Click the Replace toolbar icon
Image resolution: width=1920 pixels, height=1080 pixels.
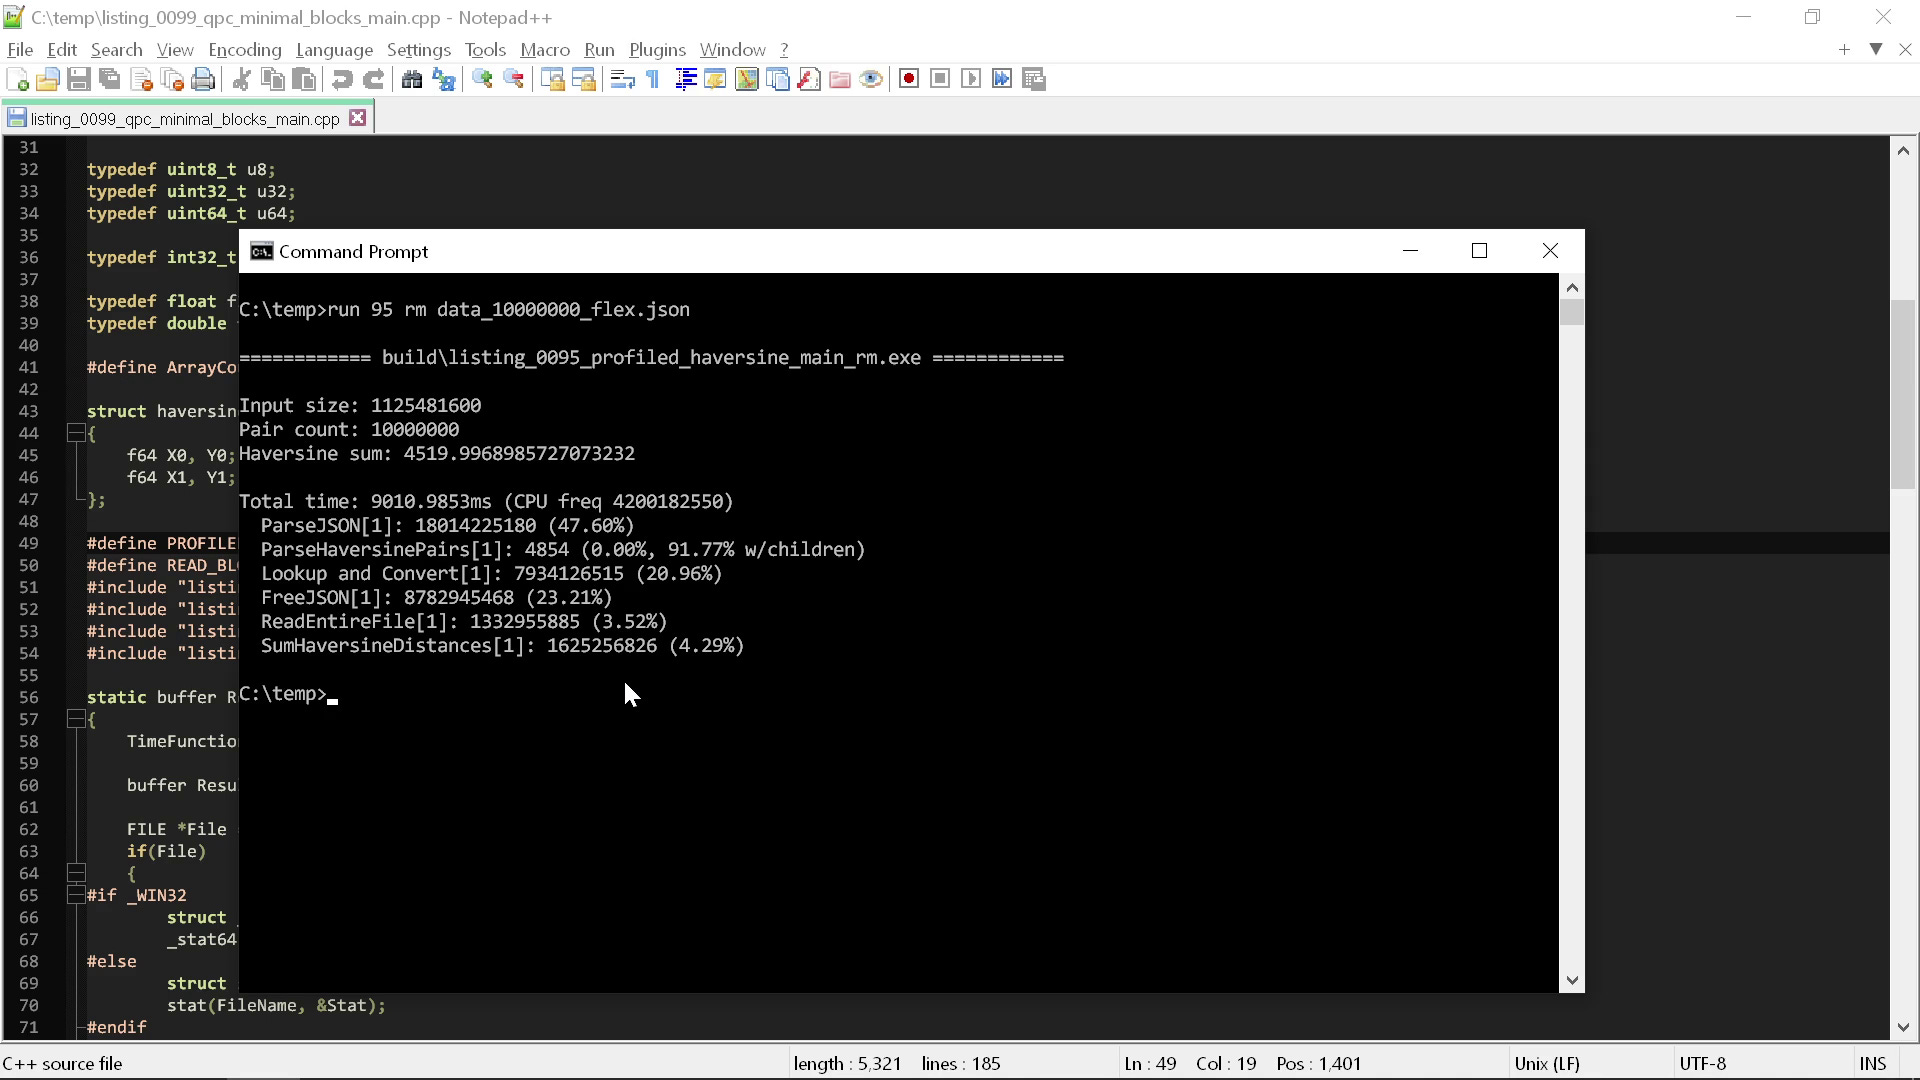(x=444, y=78)
